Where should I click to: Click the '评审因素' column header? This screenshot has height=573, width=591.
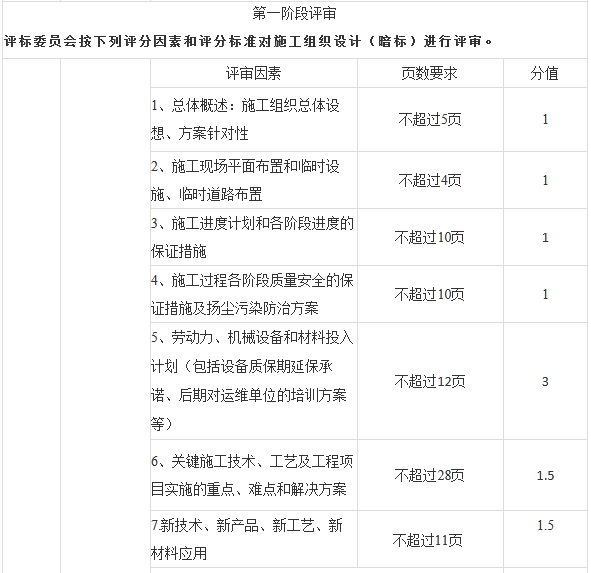(253, 73)
